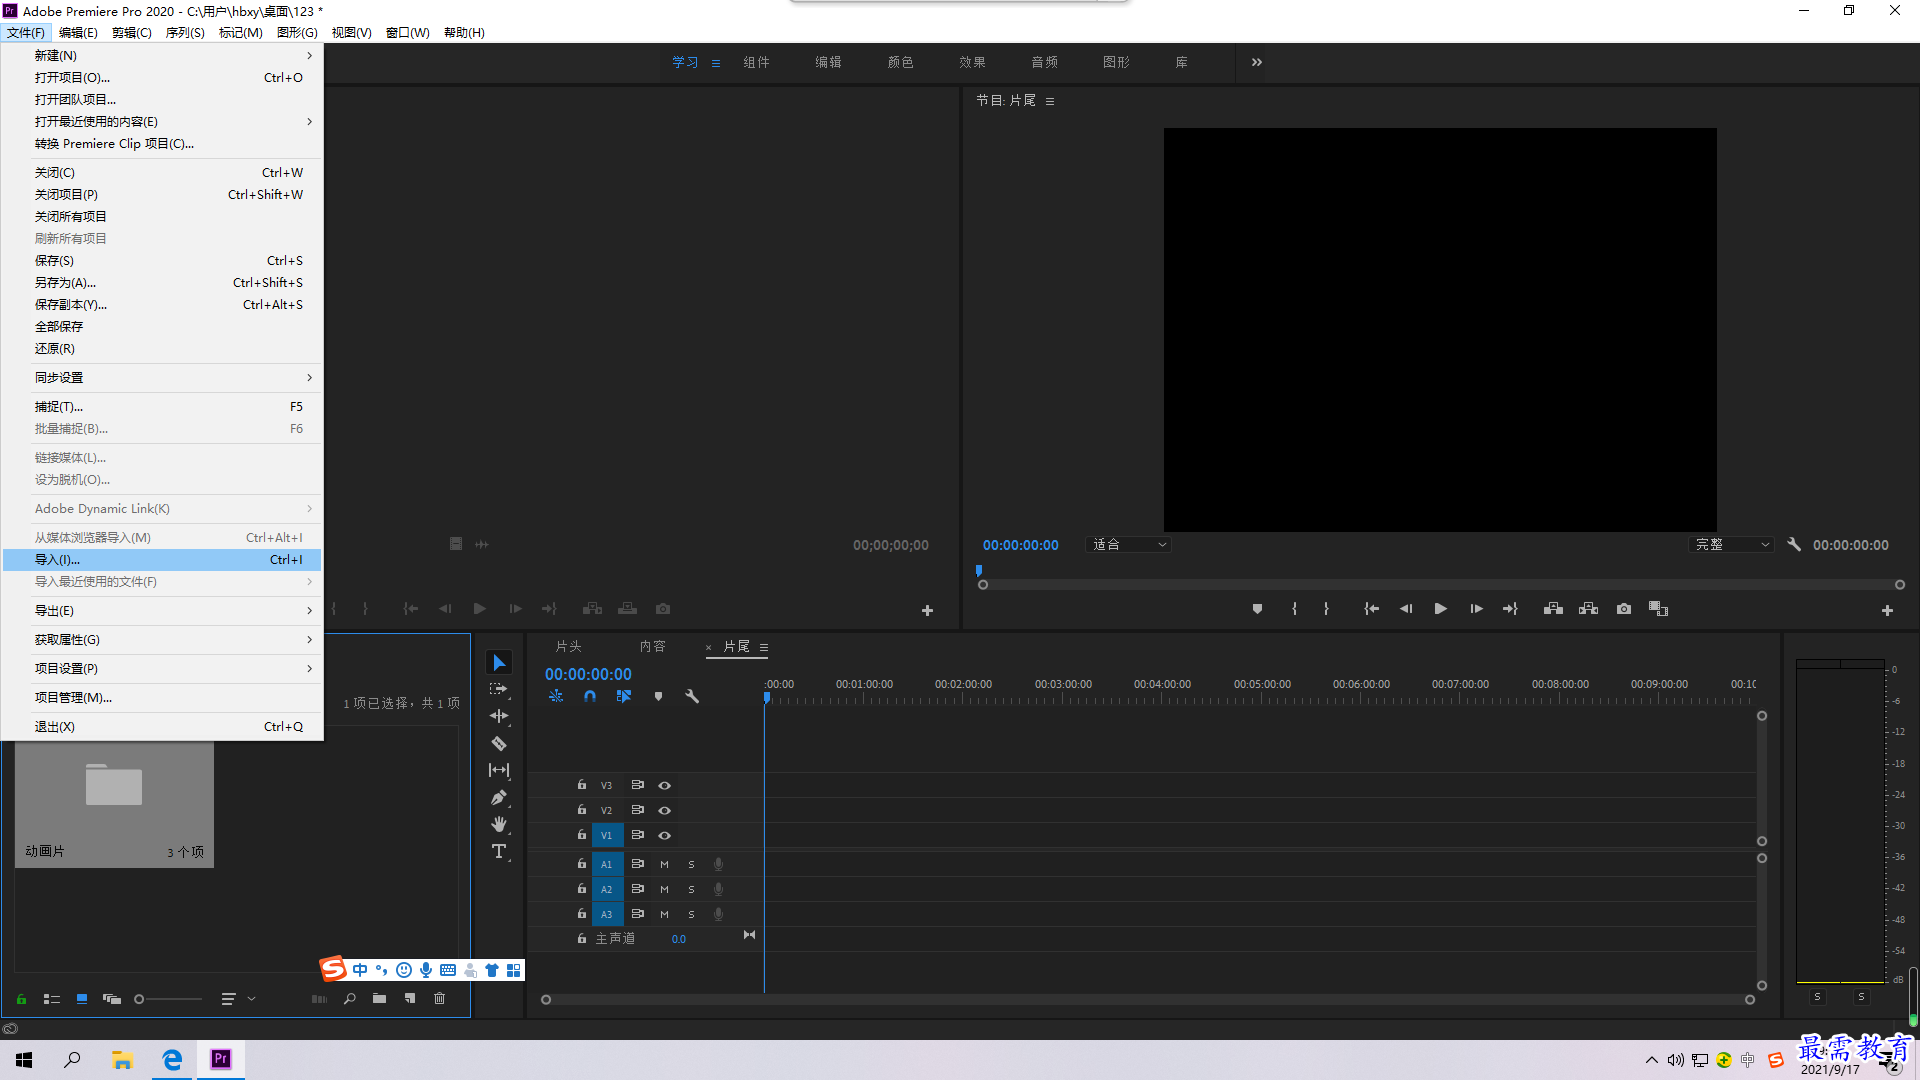Add a marker in the timeline

(658, 696)
